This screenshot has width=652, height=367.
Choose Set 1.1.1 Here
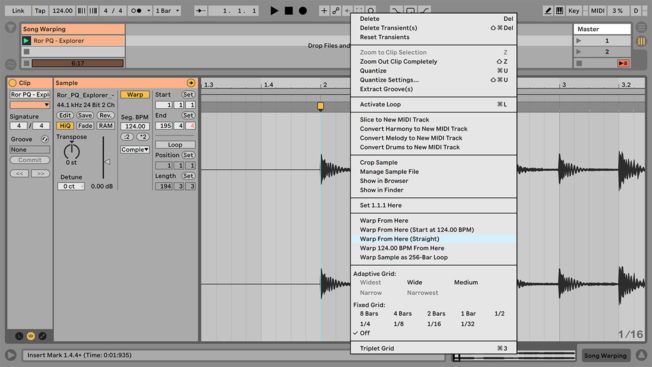coord(433,205)
